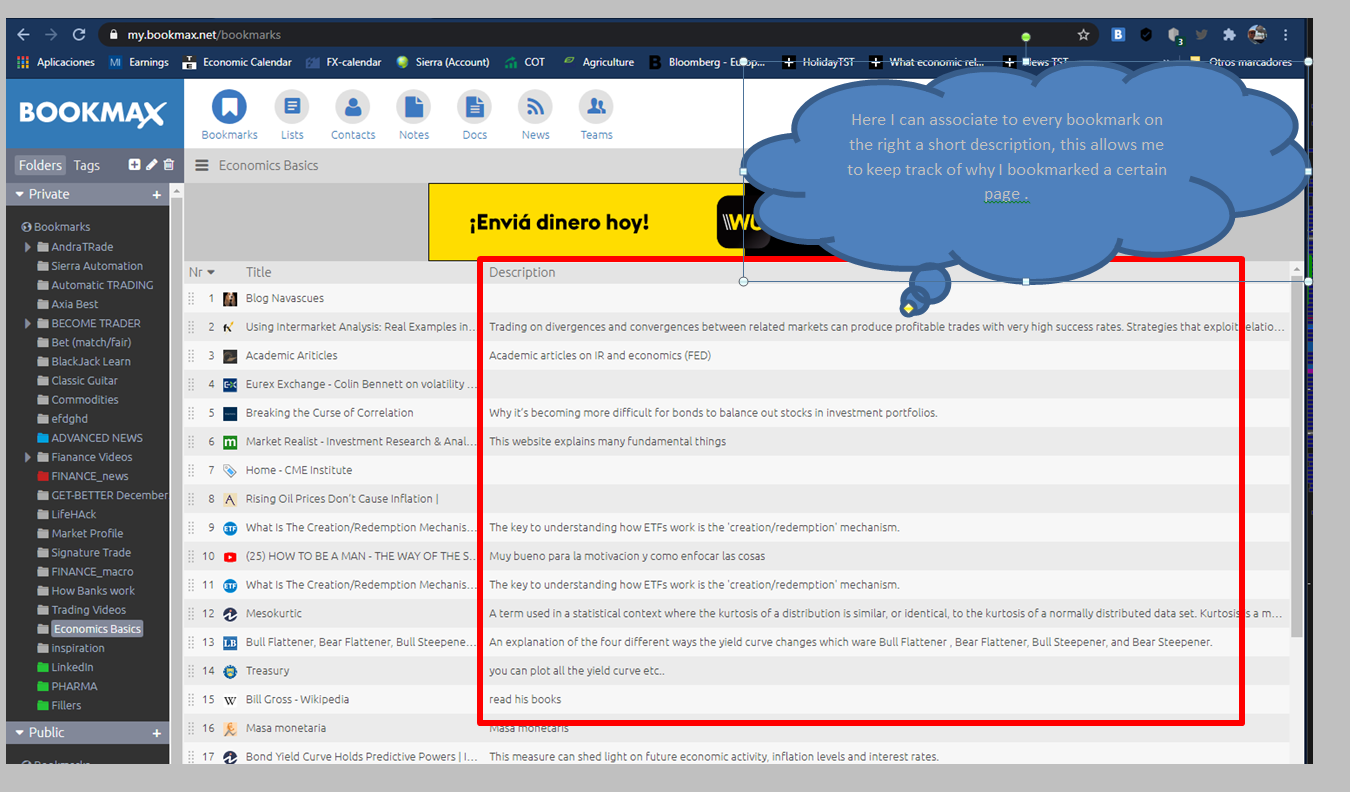Click description 'read his books'
The height and width of the screenshot is (792, 1350).
click(525, 699)
